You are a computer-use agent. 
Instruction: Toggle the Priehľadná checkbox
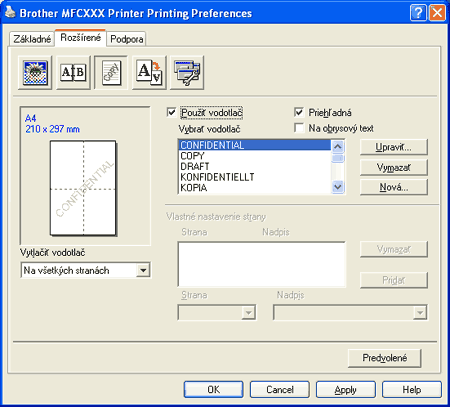(x=299, y=112)
